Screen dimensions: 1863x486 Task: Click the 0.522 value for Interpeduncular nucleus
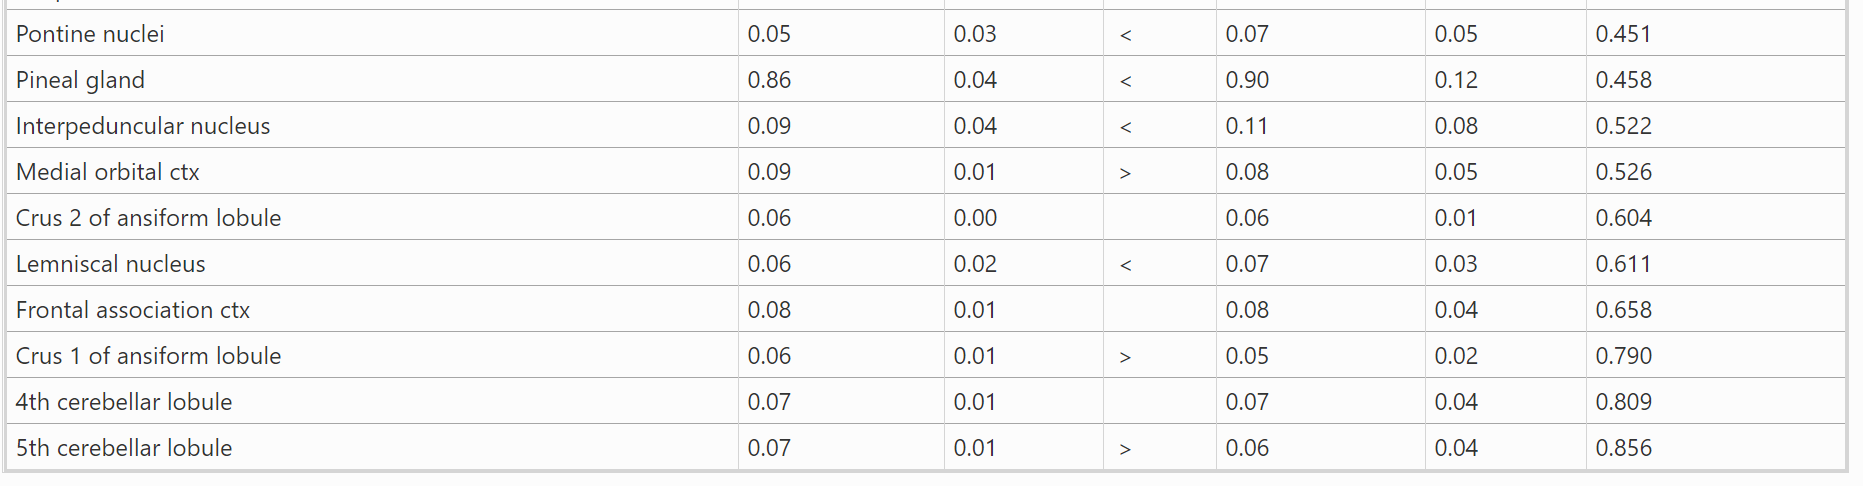click(1623, 126)
